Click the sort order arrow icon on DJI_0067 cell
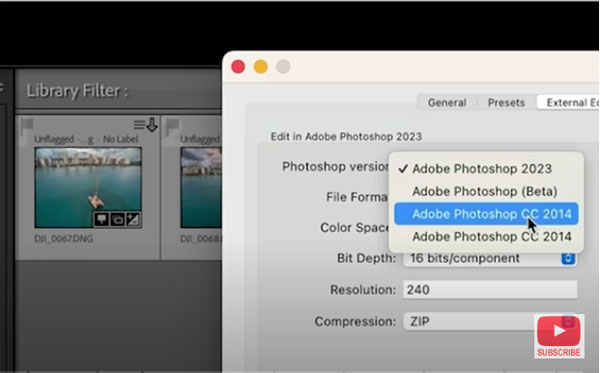 146,125
